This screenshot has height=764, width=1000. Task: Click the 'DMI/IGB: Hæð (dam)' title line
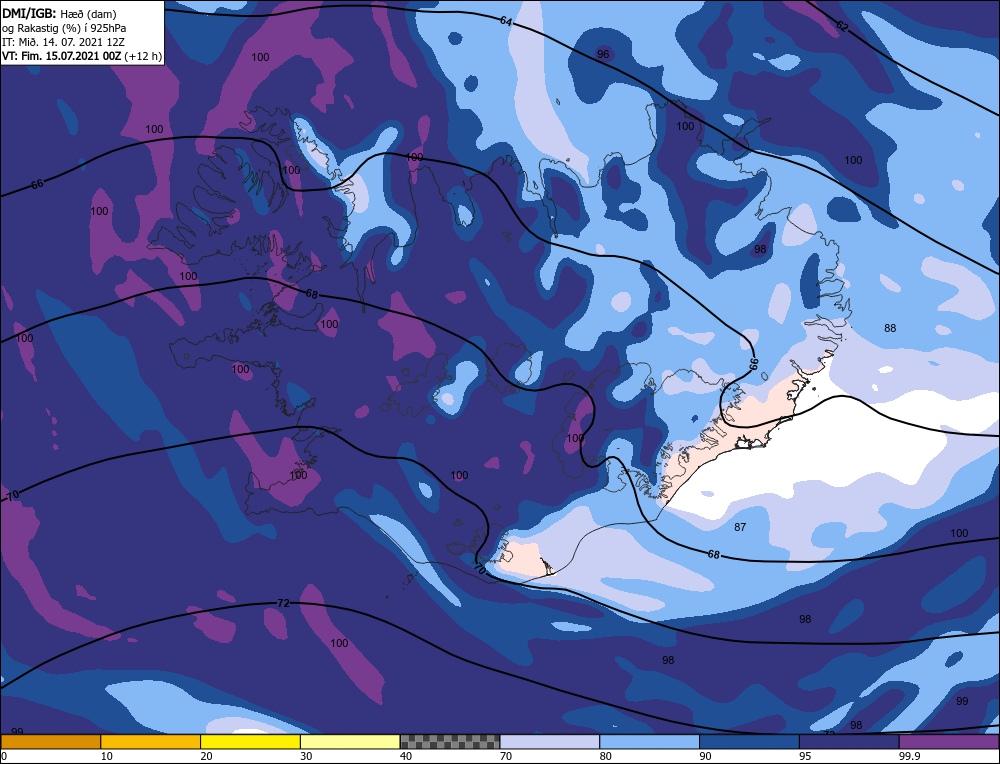(59, 14)
